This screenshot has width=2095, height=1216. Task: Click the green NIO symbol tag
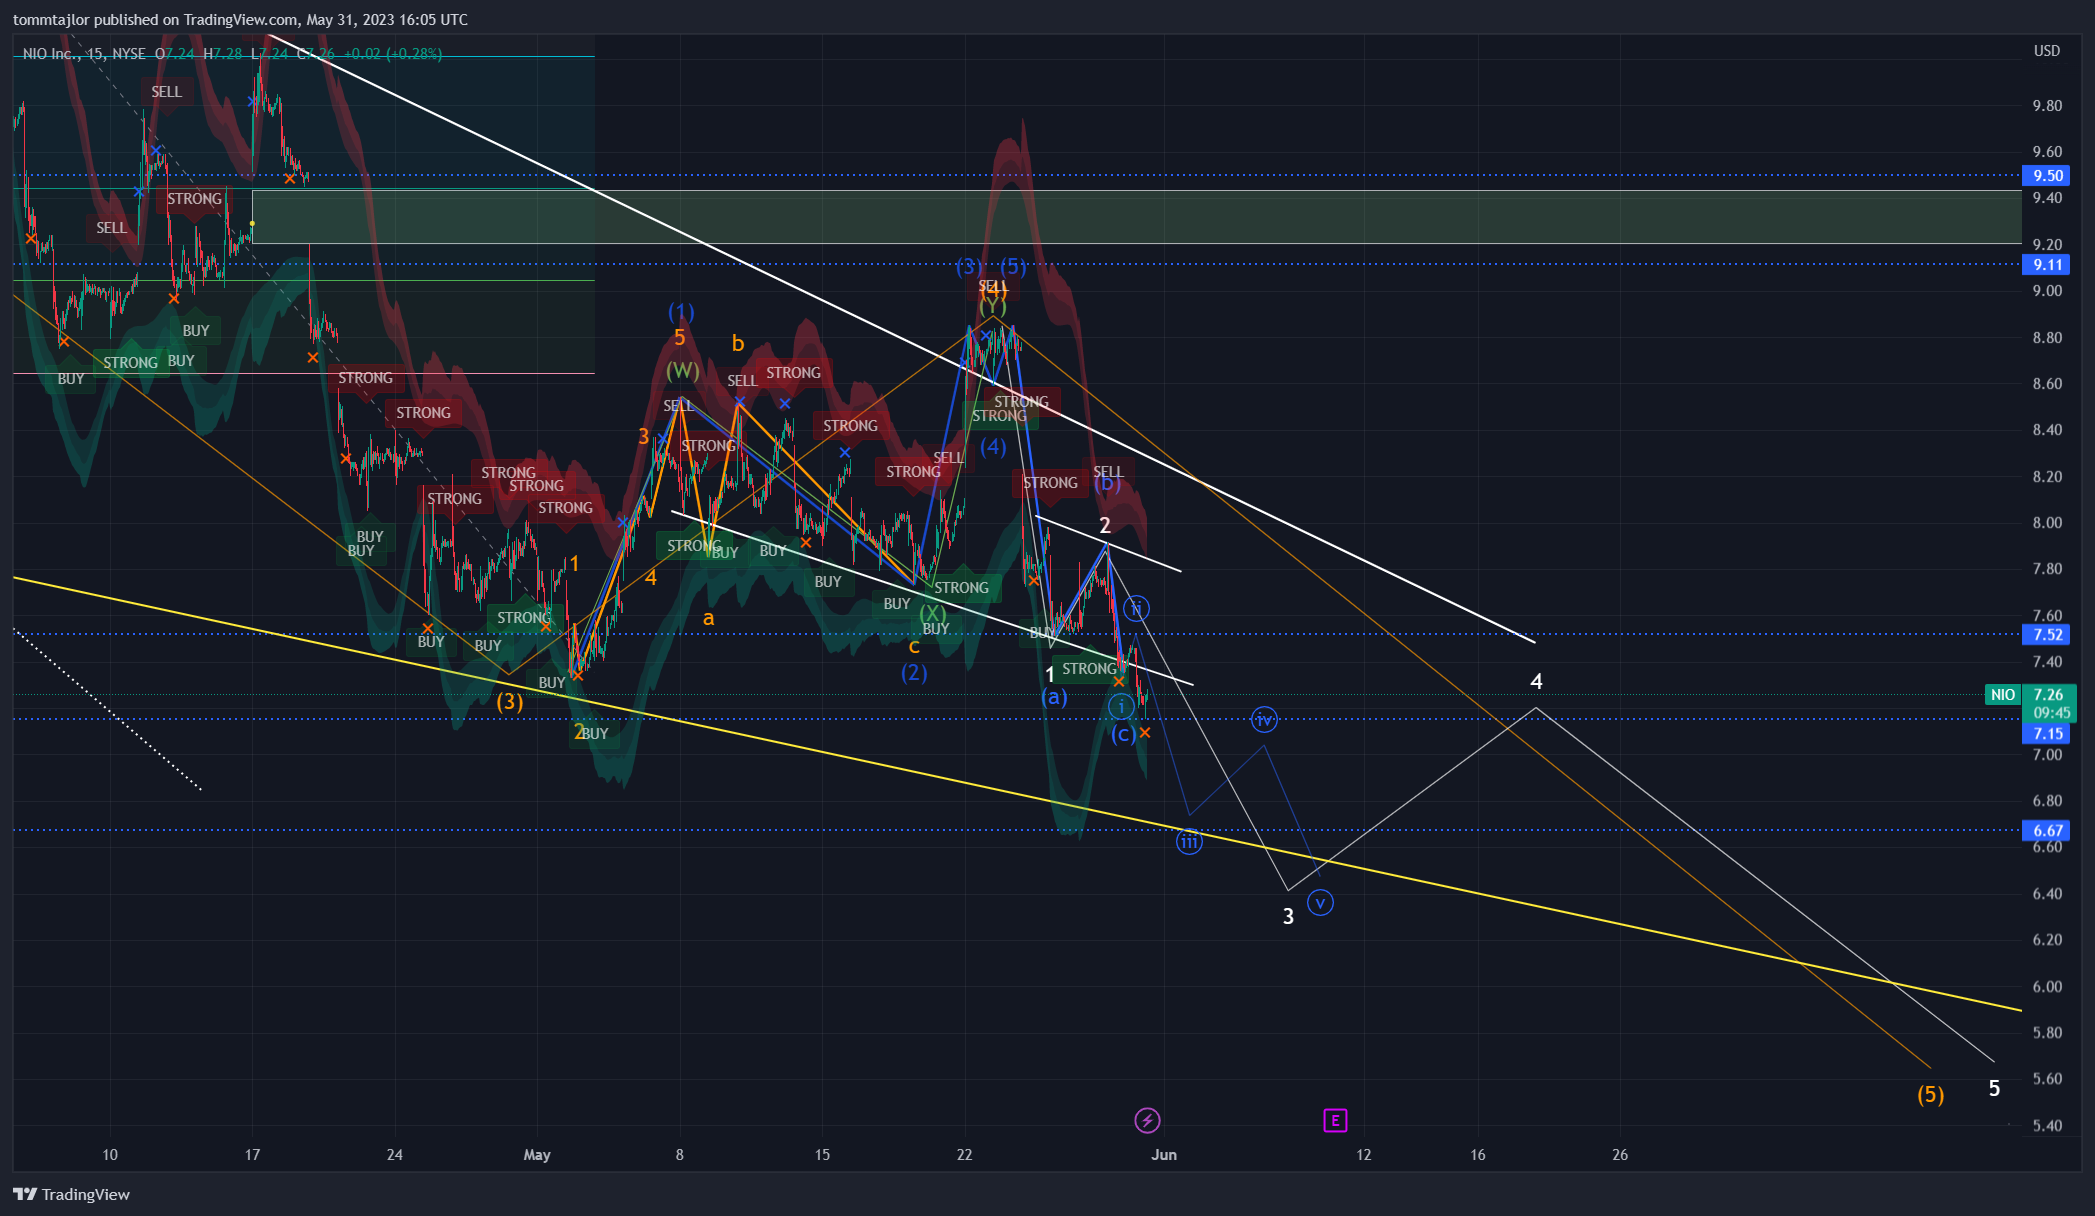point(2003,695)
